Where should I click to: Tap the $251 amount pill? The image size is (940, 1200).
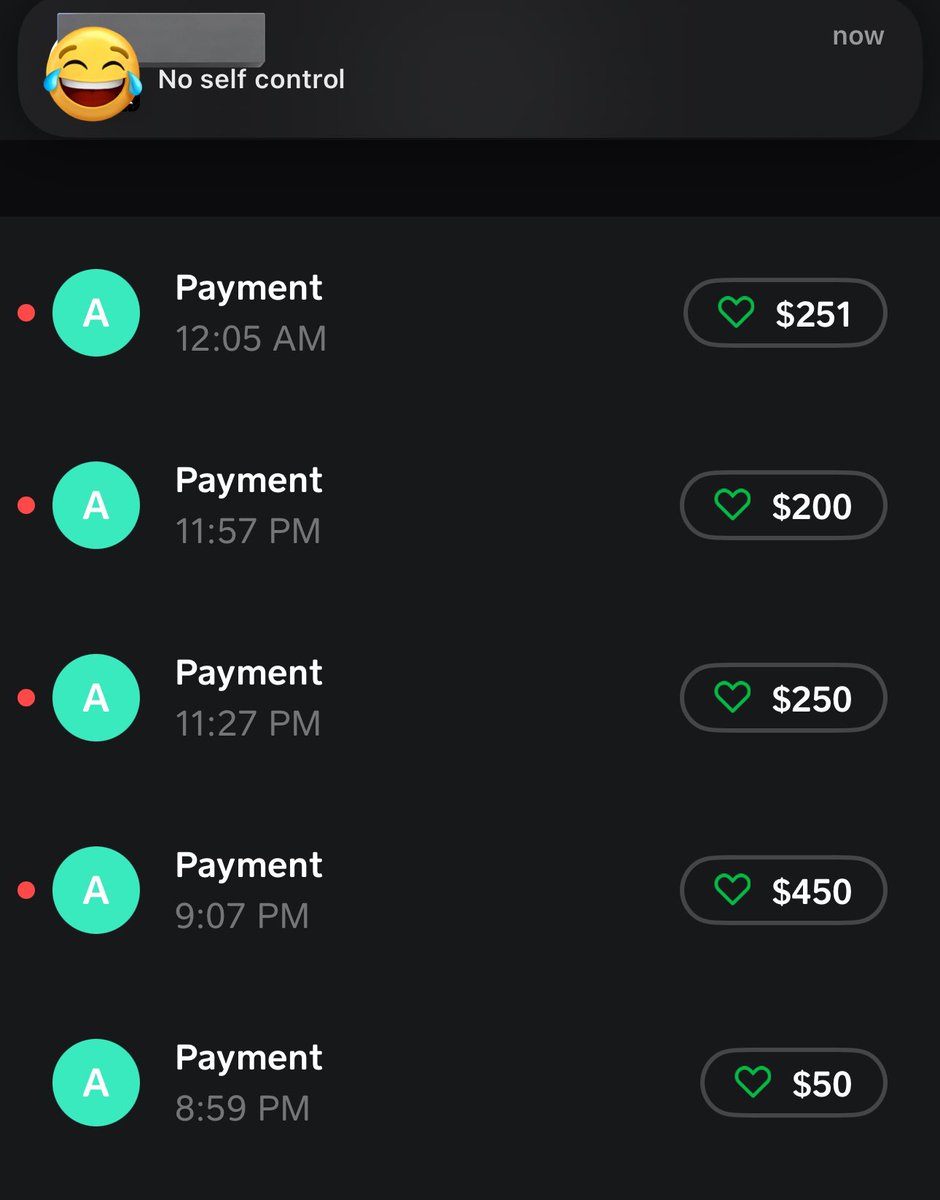coord(785,313)
